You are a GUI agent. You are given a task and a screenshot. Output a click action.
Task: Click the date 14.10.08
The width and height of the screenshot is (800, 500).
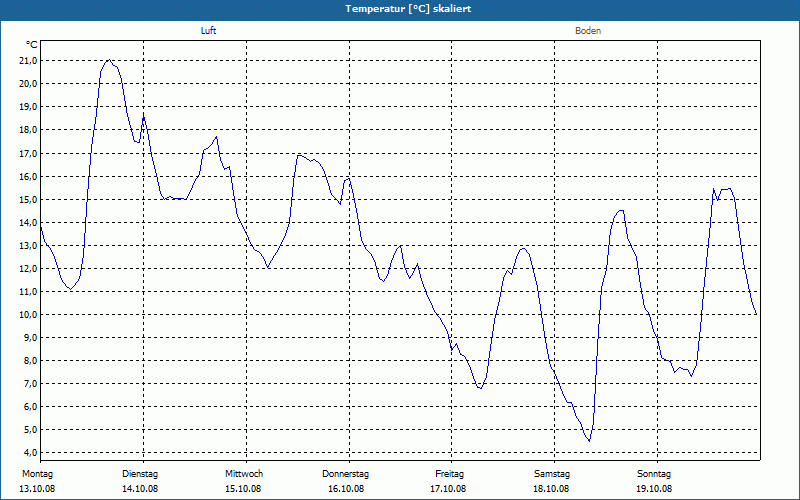pyautogui.click(x=140, y=489)
